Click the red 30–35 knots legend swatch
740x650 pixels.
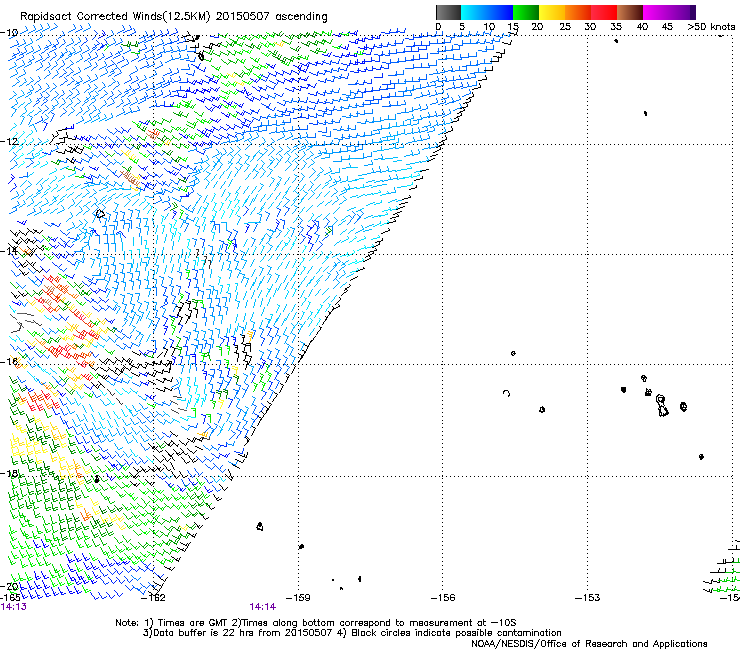[604, 12]
